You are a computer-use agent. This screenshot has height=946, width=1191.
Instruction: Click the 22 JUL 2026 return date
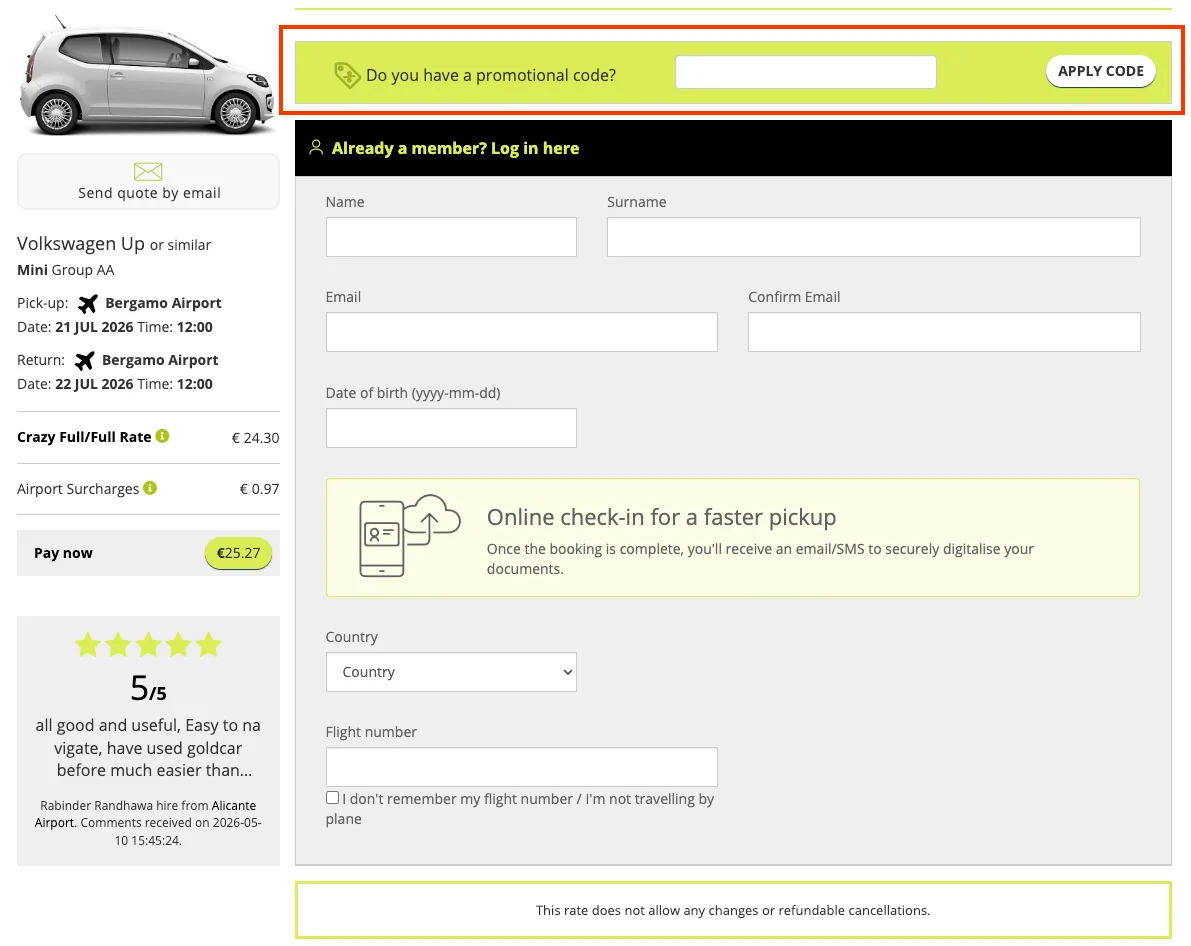tap(94, 384)
